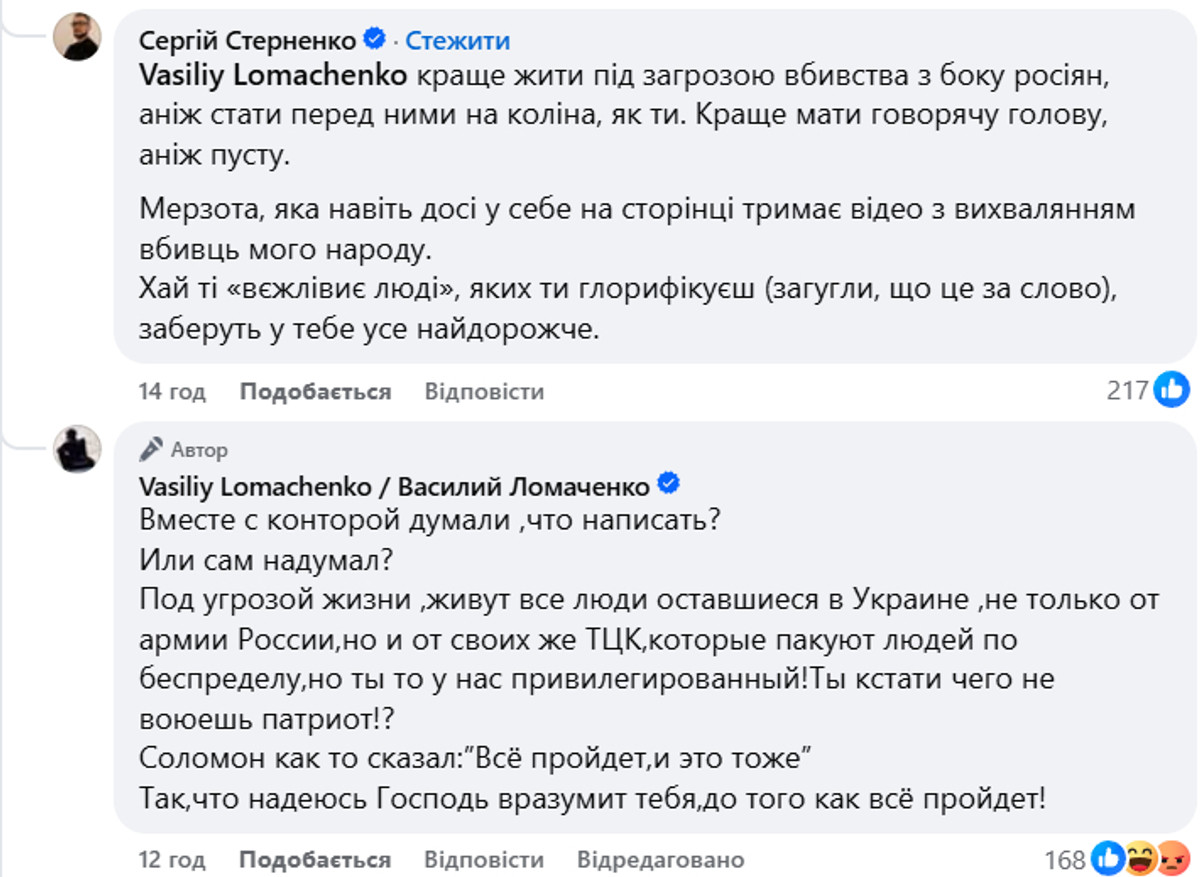
Task: Click the Автор microphone badge icon
Action: pyautogui.click(x=151, y=449)
